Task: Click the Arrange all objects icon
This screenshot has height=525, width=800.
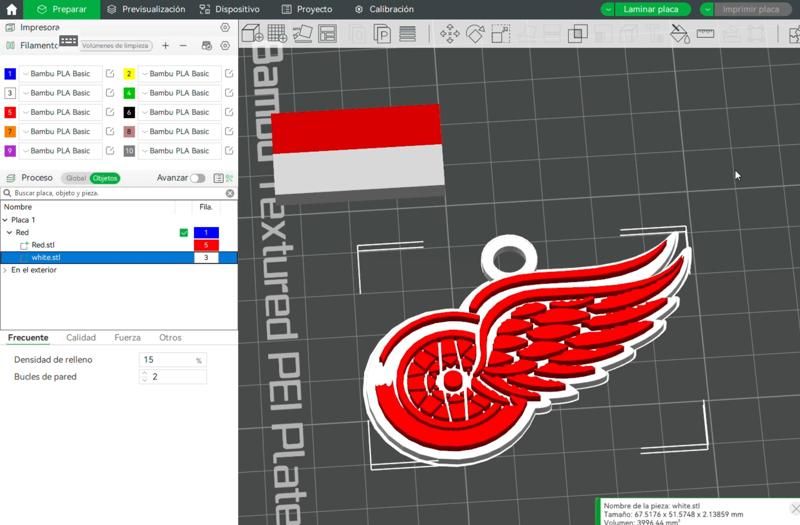Action: pyautogui.click(x=328, y=34)
